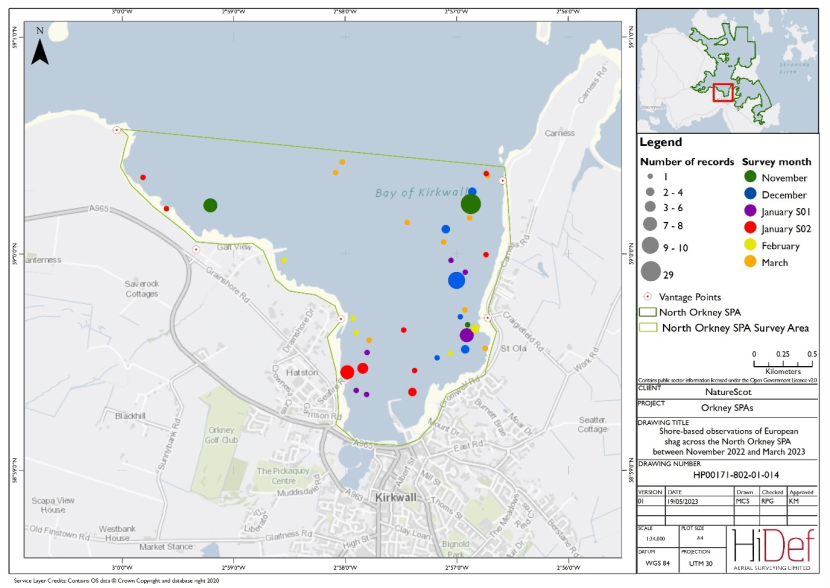Select the red January S02 legend swatch
Viewport: 830px width, 588px height.
(x=750, y=228)
